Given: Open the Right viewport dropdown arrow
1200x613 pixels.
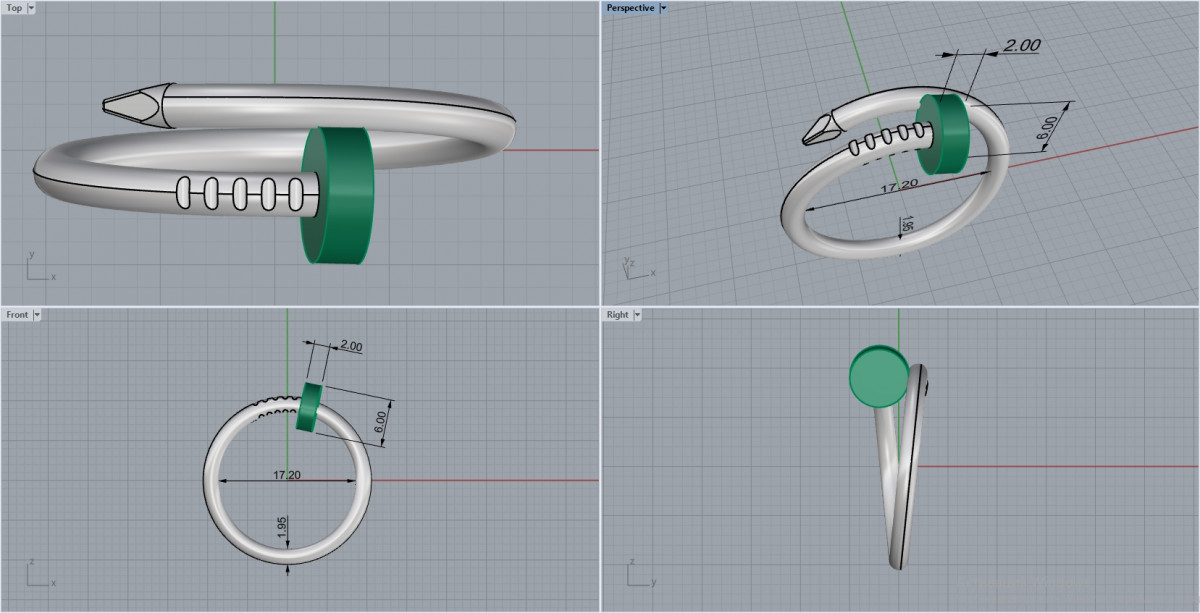Looking at the screenshot, I should click(636, 315).
